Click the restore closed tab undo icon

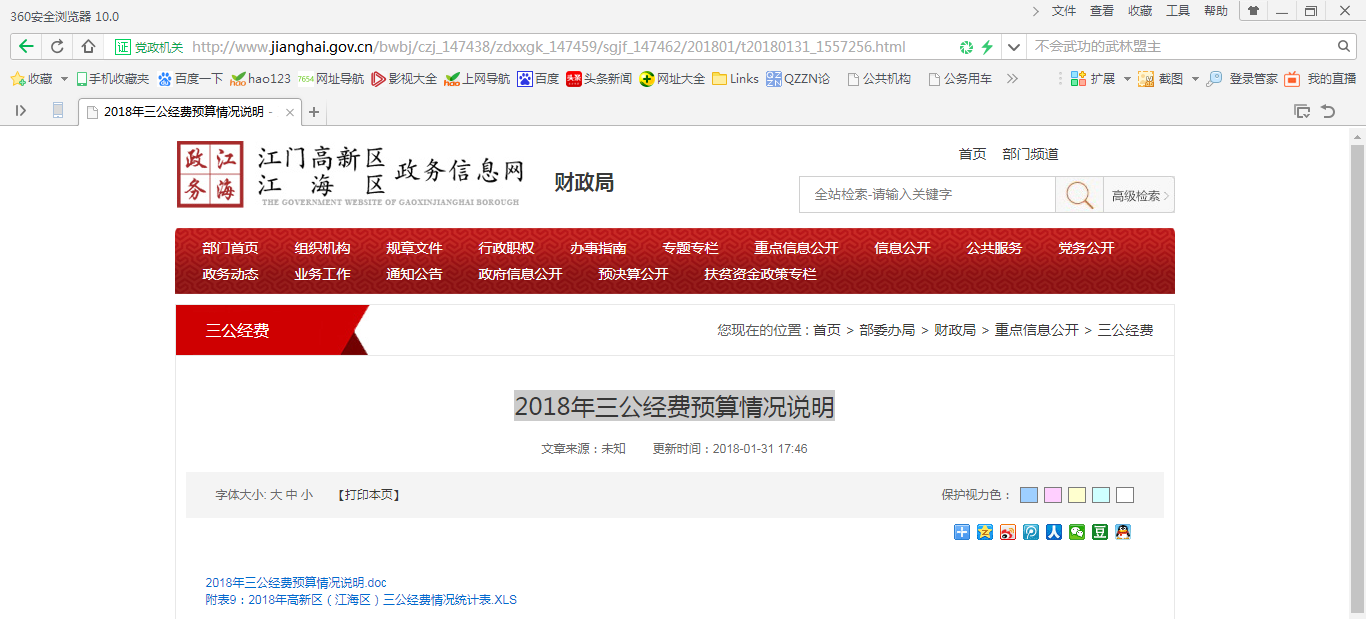point(1328,111)
